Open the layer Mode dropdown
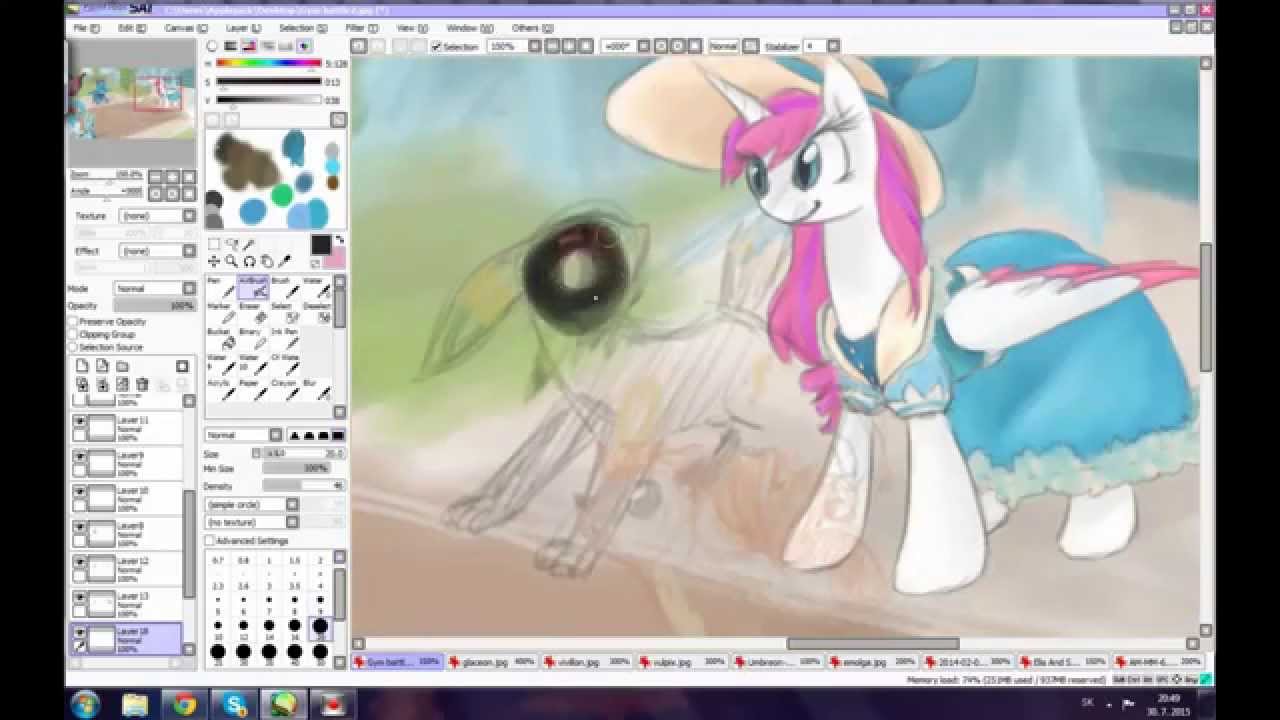The width and height of the screenshot is (1280, 720). (155, 289)
